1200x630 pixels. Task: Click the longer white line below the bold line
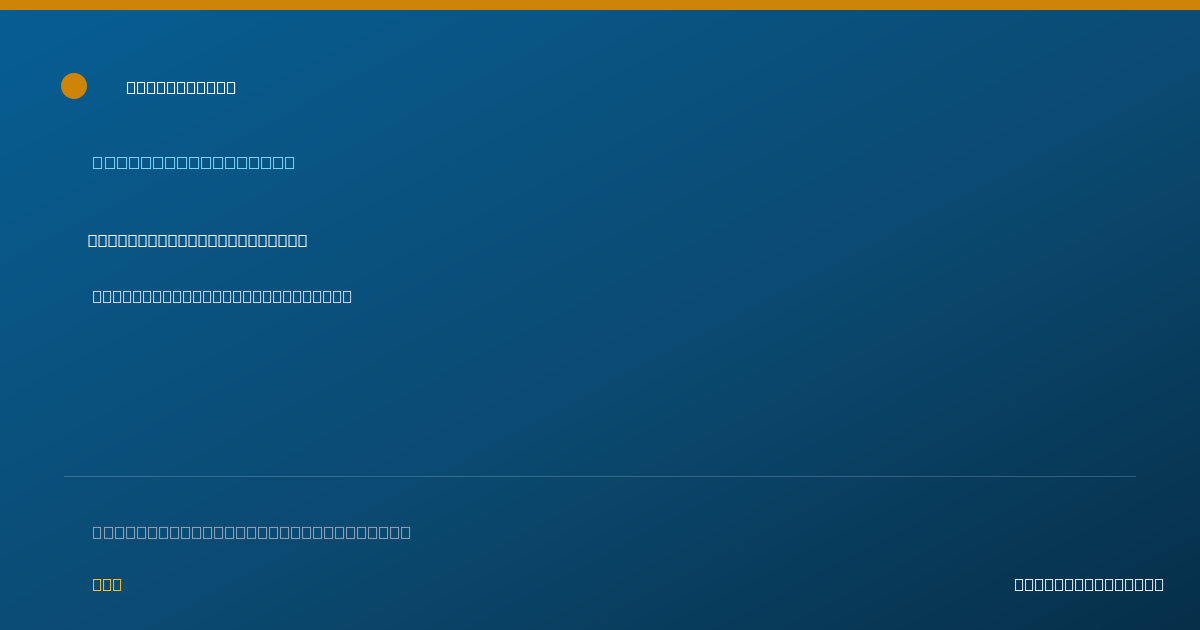coord(222,296)
